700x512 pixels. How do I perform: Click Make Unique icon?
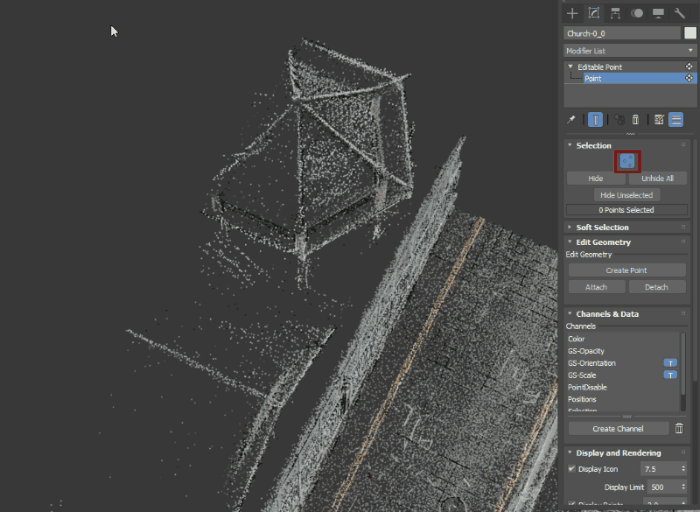click(x=619, y=120)
